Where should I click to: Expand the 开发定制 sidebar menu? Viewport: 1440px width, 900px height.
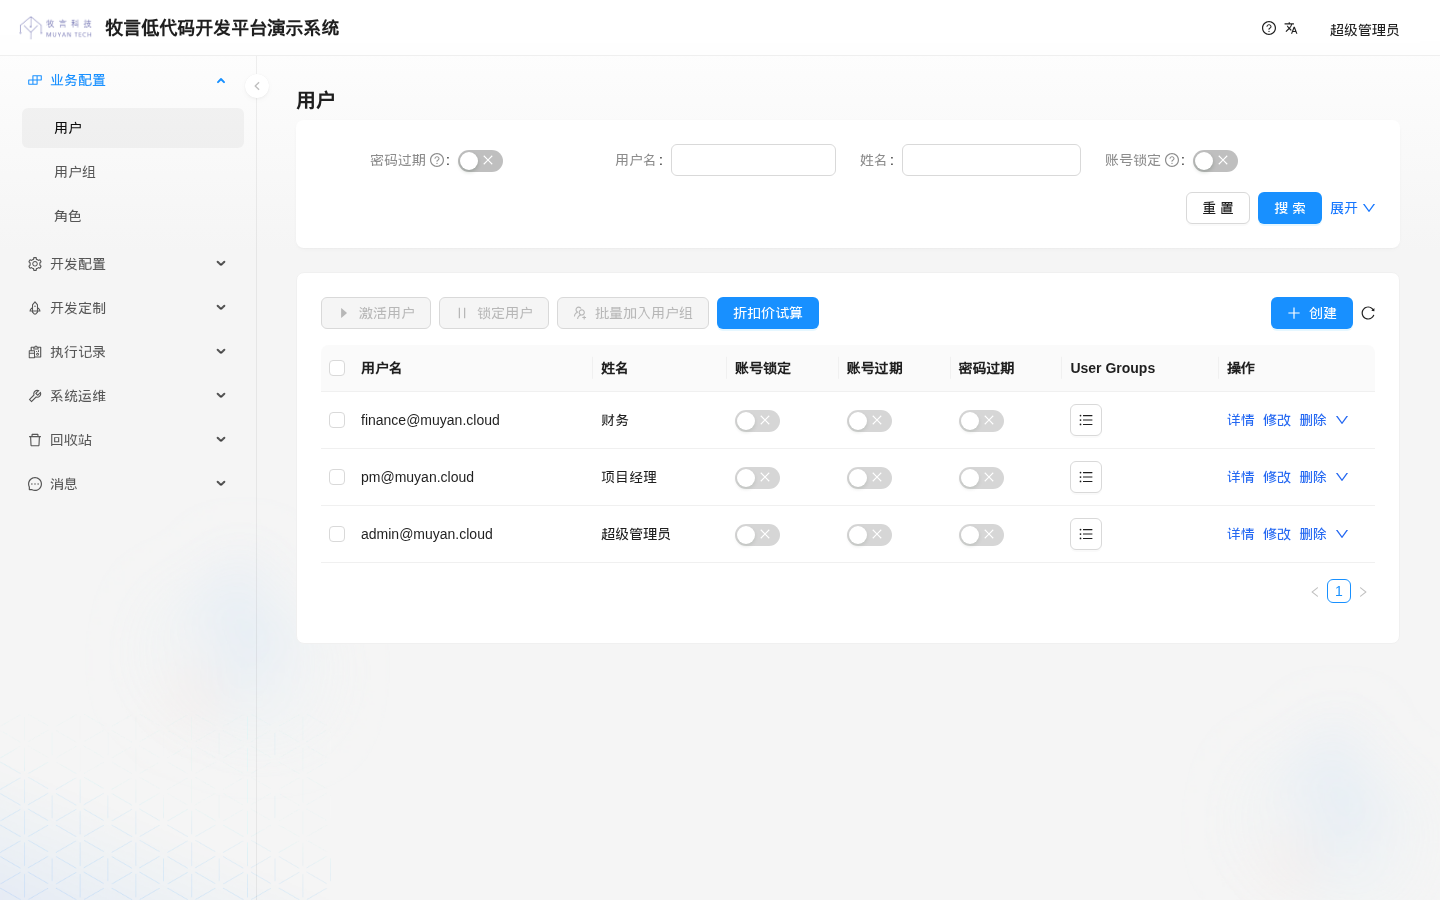pos(133,308)
